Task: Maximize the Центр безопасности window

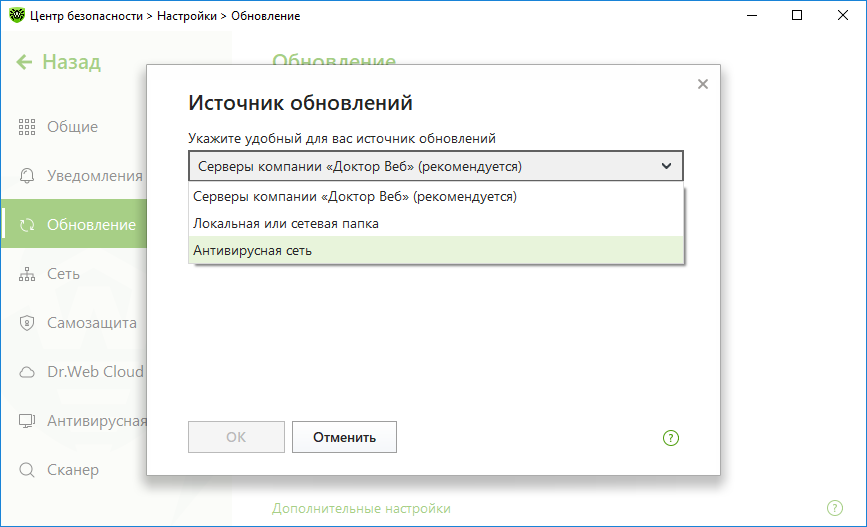Action: click(x=797, y=15)
